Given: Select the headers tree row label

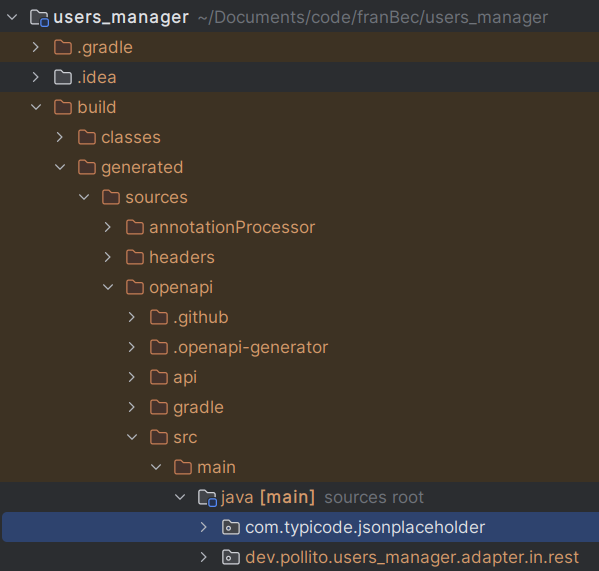Looking at the screenshot, I should tap(182, 257).
